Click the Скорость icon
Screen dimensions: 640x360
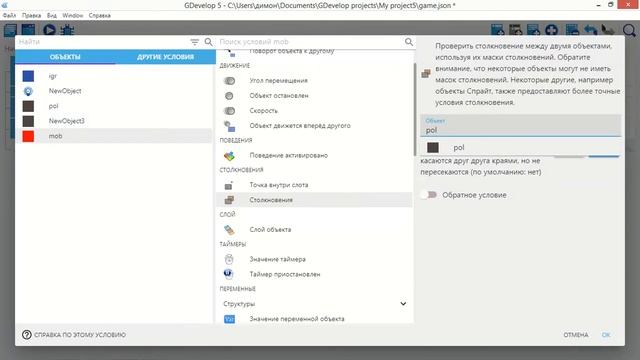[229, 111]
